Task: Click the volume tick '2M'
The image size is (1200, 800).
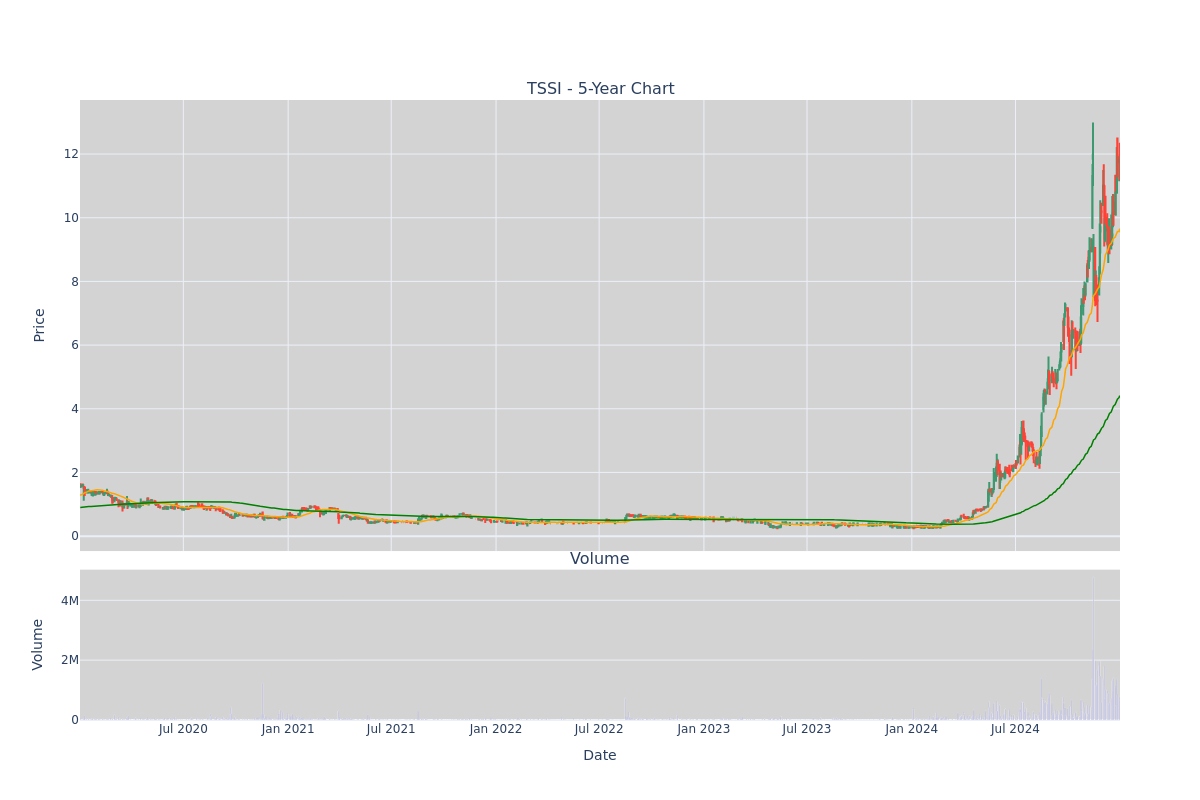Action: coord(70,660)
